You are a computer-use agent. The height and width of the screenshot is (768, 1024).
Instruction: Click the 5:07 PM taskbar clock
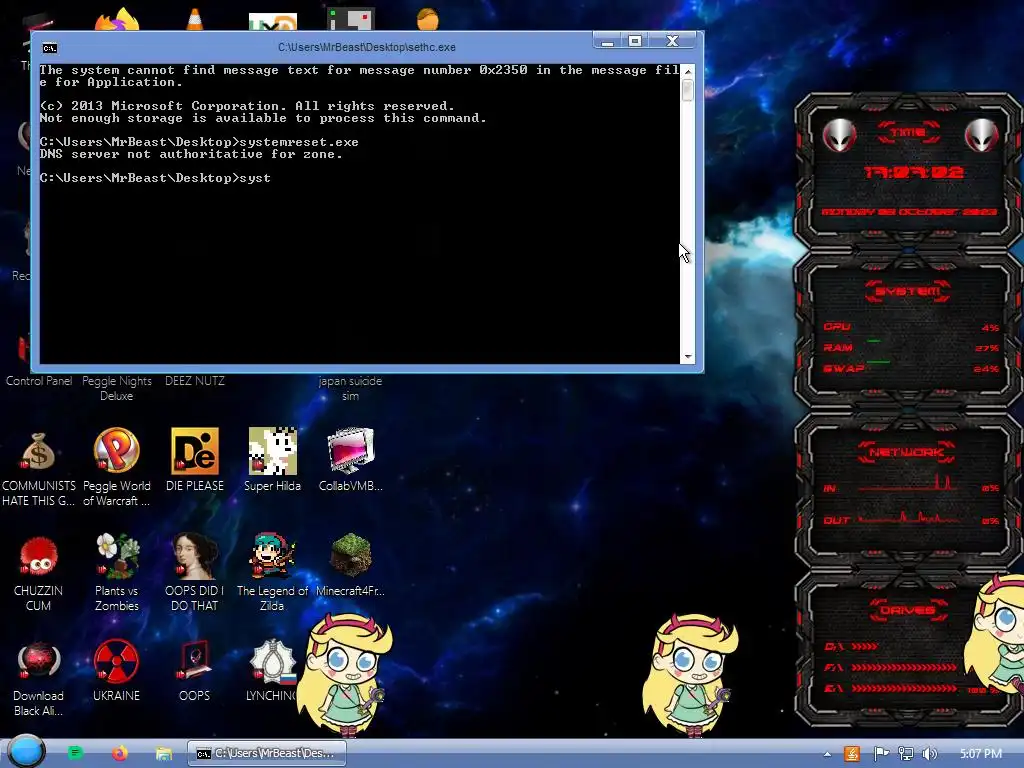coord(981,754)
